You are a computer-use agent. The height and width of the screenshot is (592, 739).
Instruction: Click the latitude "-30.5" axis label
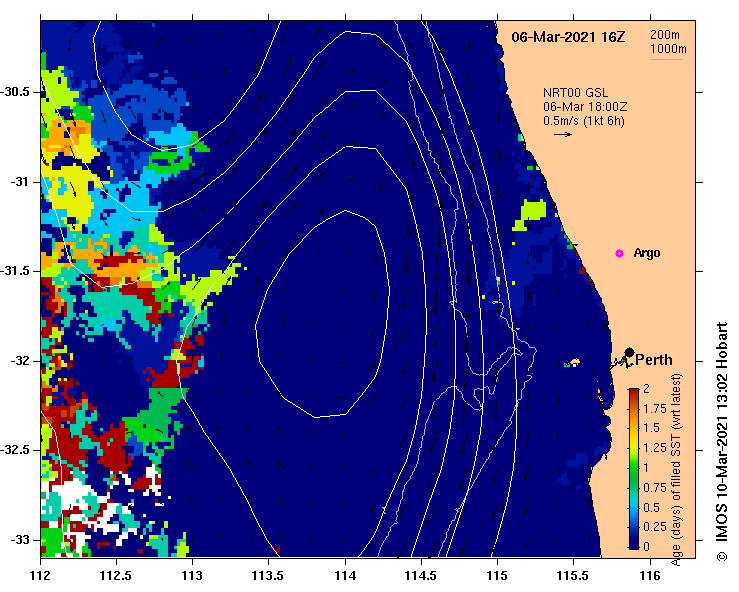(15, 92)
